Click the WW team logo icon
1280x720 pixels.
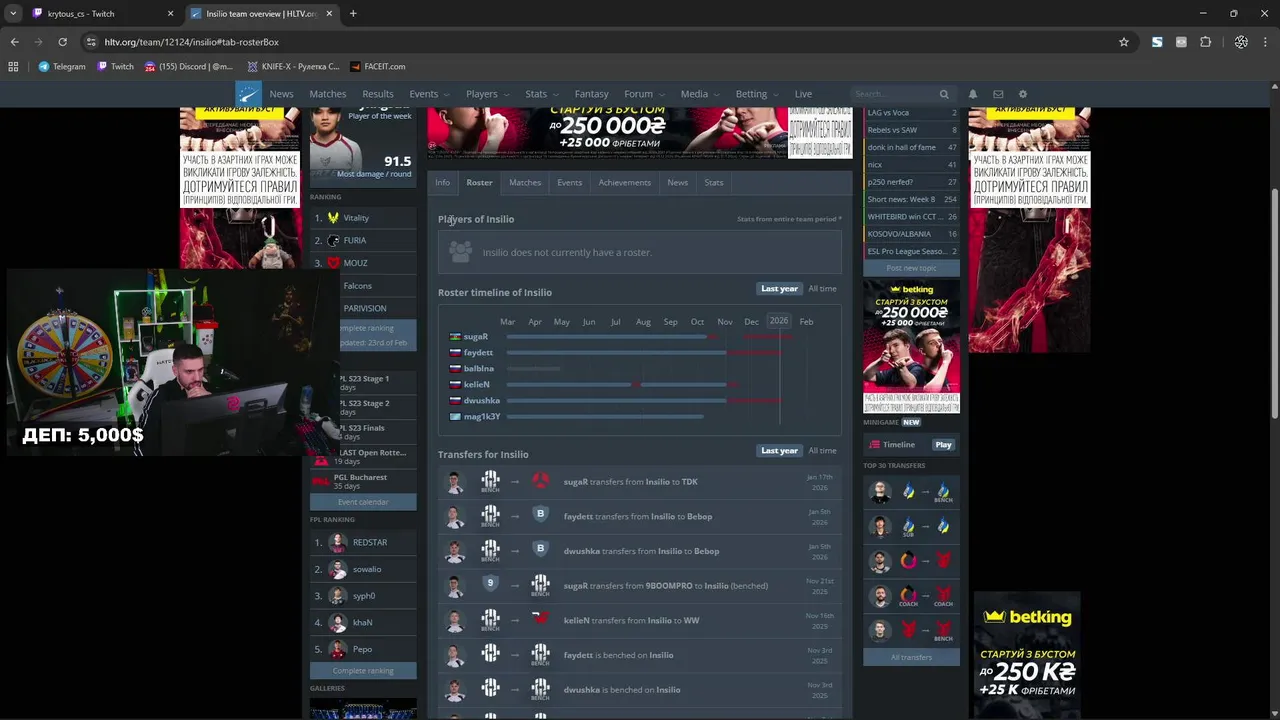click(540, 618)
